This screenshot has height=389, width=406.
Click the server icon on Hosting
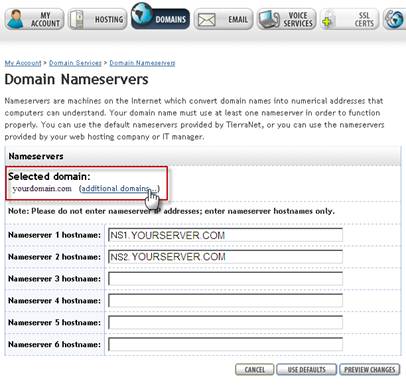click(77, 20)
